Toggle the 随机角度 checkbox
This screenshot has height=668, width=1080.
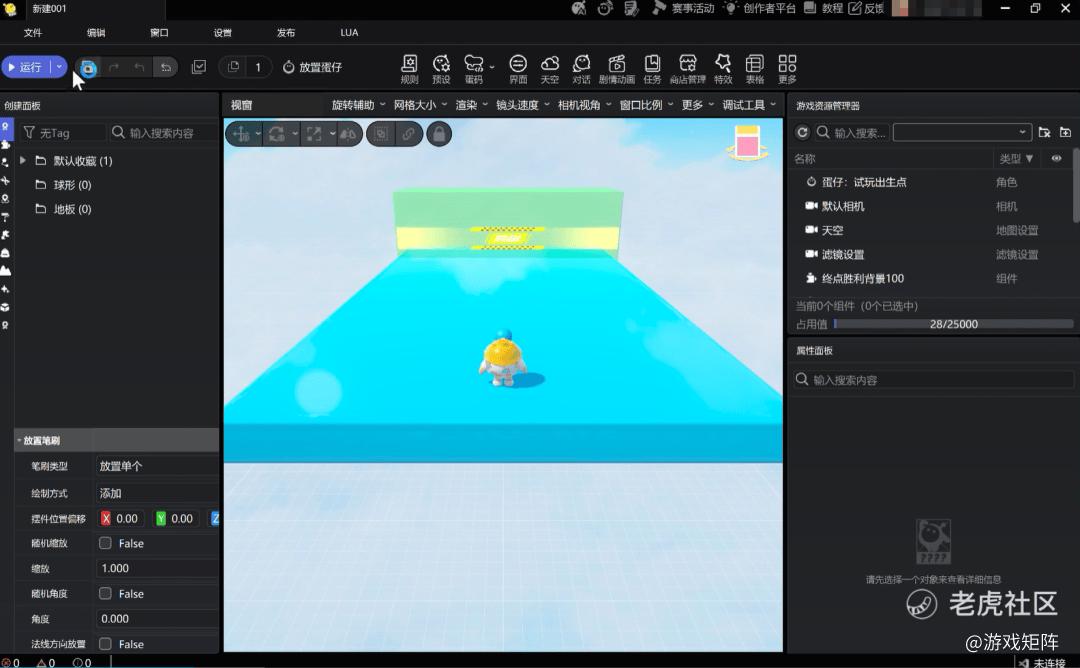[x=105, y=593]
